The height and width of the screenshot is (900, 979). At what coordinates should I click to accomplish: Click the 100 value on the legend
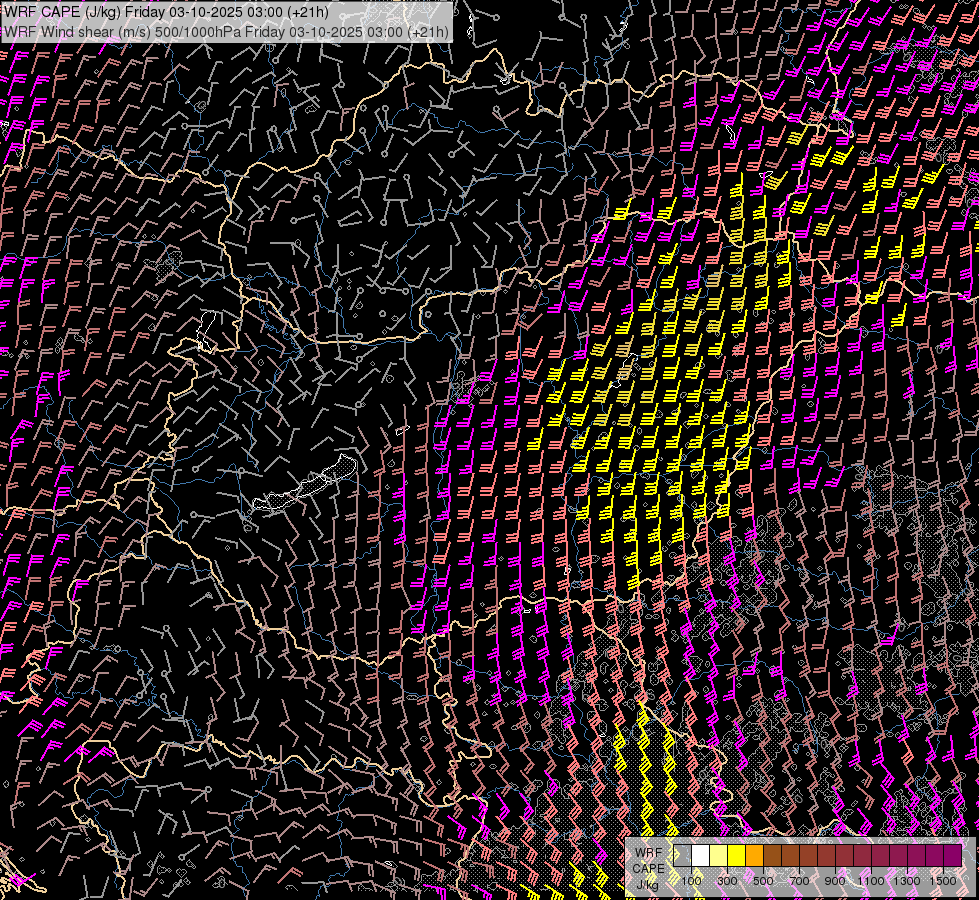(x=691, y=880)
